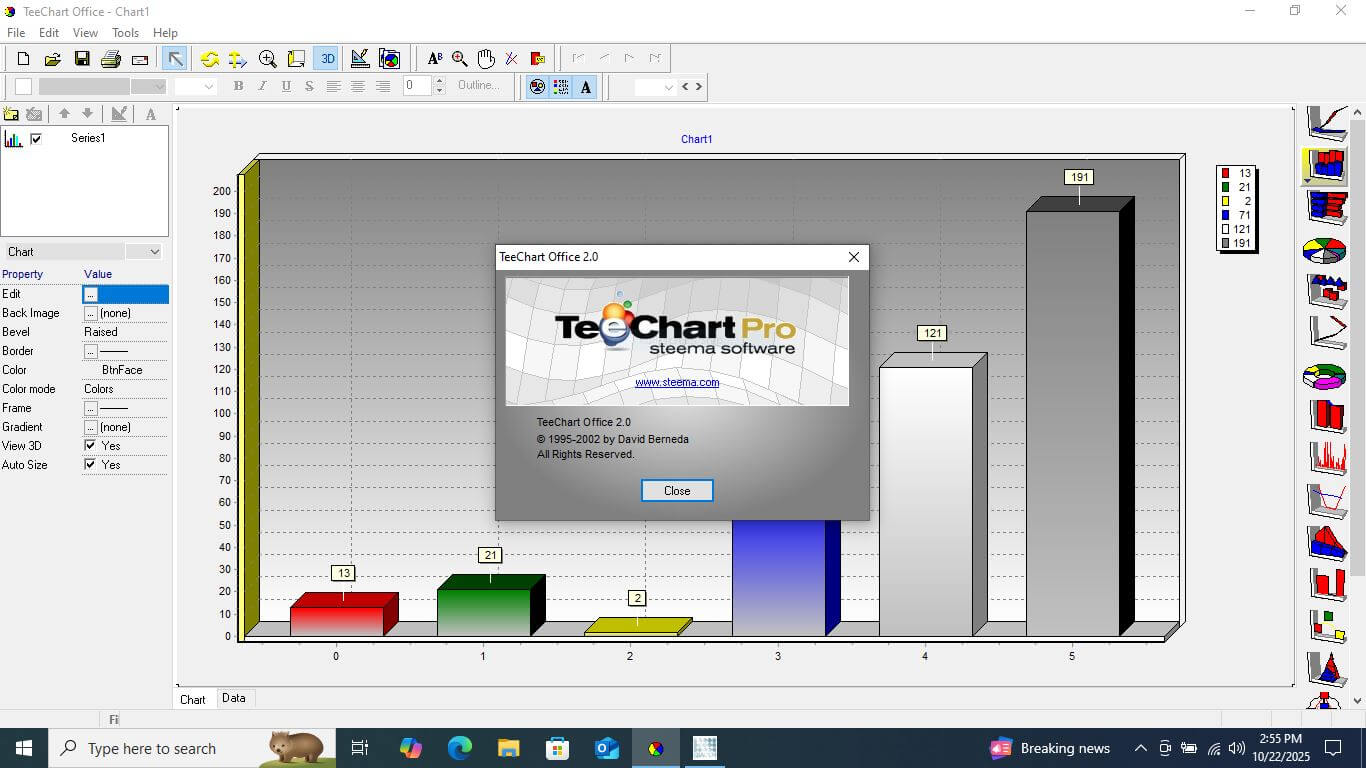Open the Chart object dropdown

[154, 252]
